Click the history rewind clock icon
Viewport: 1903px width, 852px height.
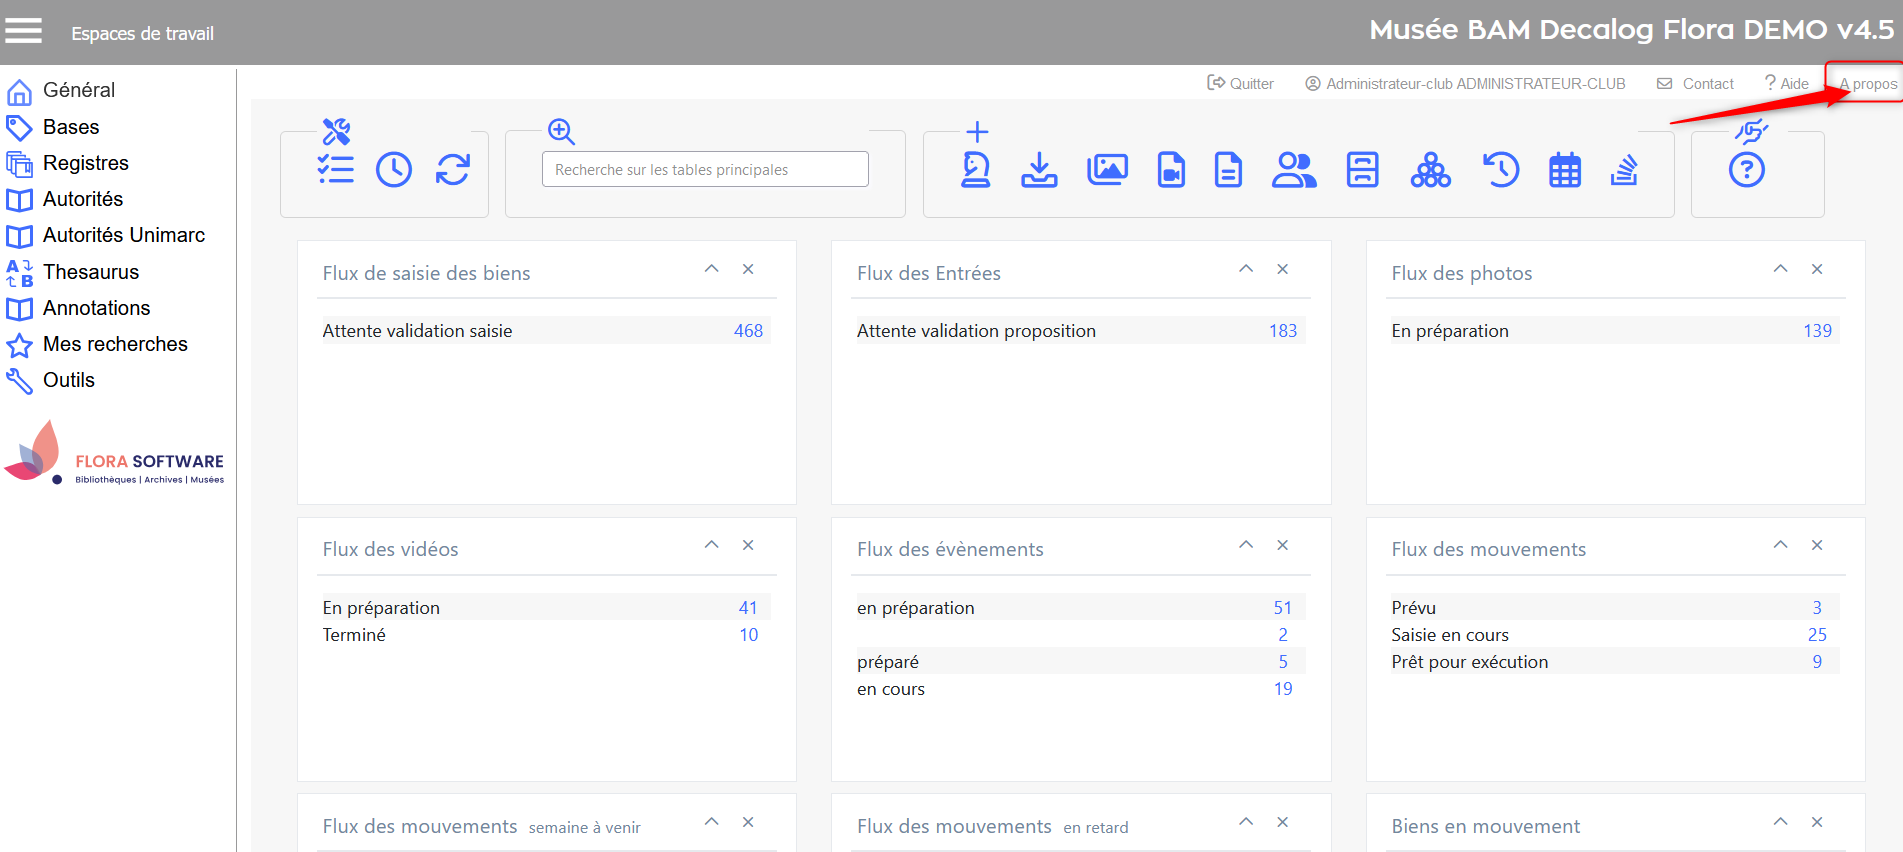coord(1500,170)
